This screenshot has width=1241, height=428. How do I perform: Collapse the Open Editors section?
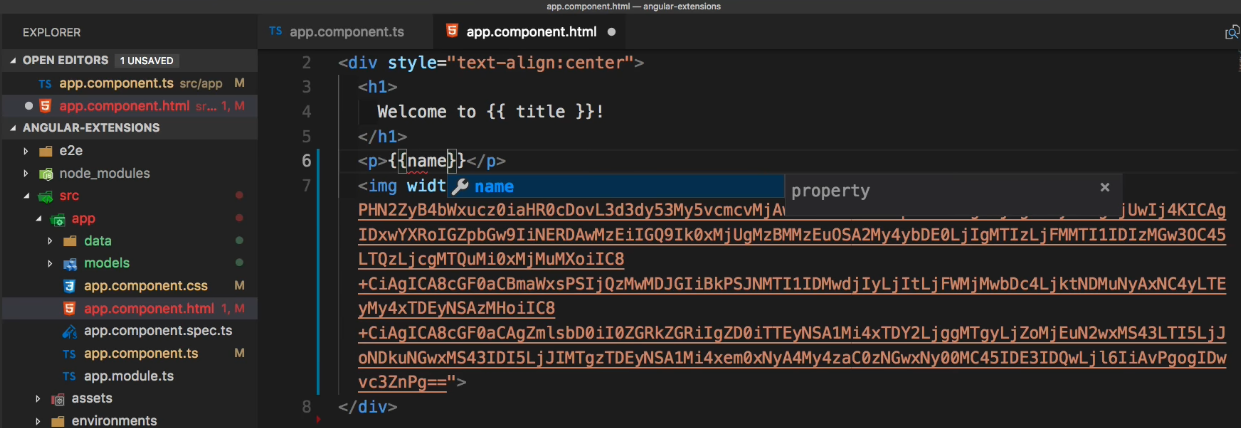click(x=13, y=60)
